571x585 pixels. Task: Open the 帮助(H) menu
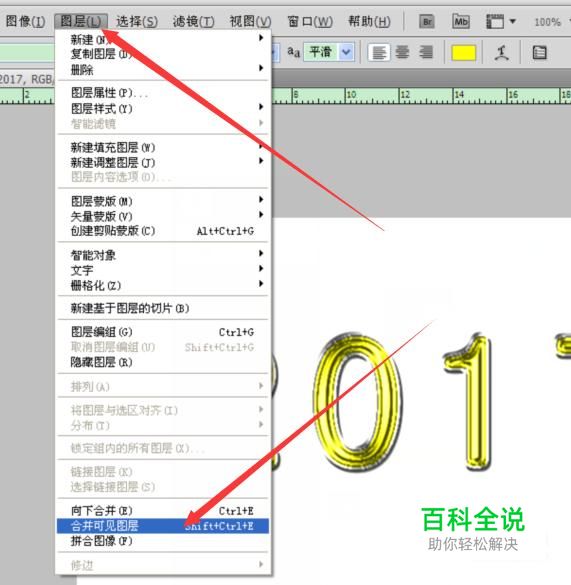(x=369, y=21)
